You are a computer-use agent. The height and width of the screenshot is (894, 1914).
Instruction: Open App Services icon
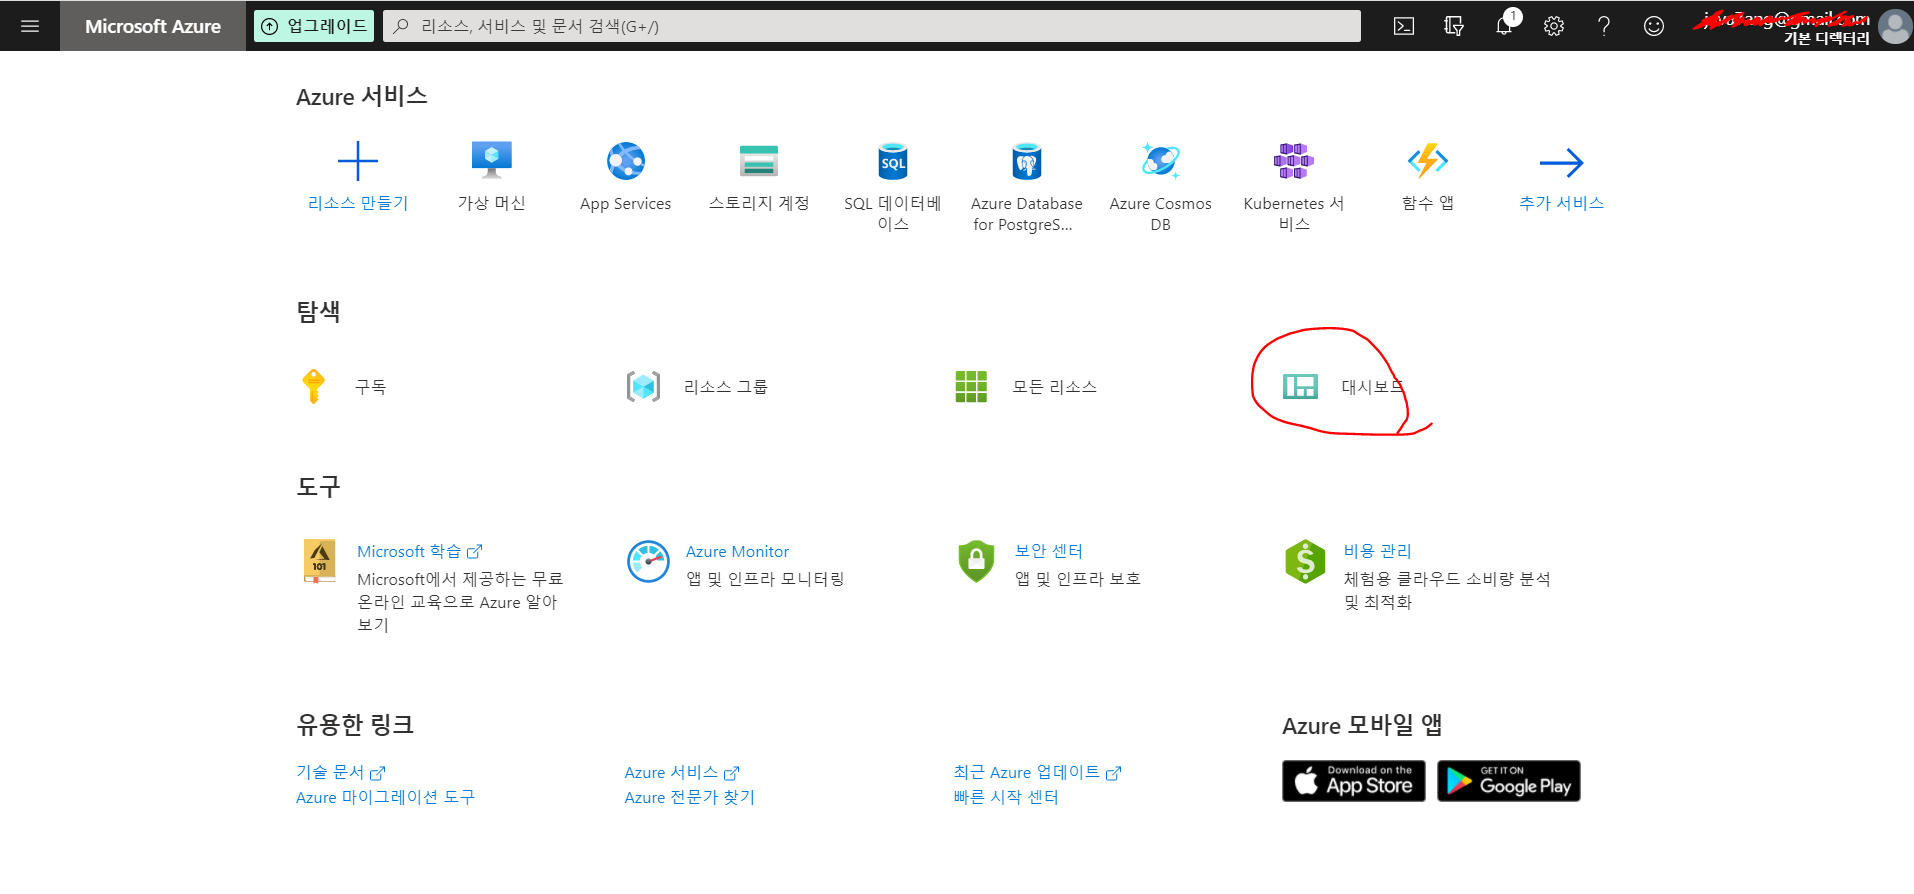(626, 161)
